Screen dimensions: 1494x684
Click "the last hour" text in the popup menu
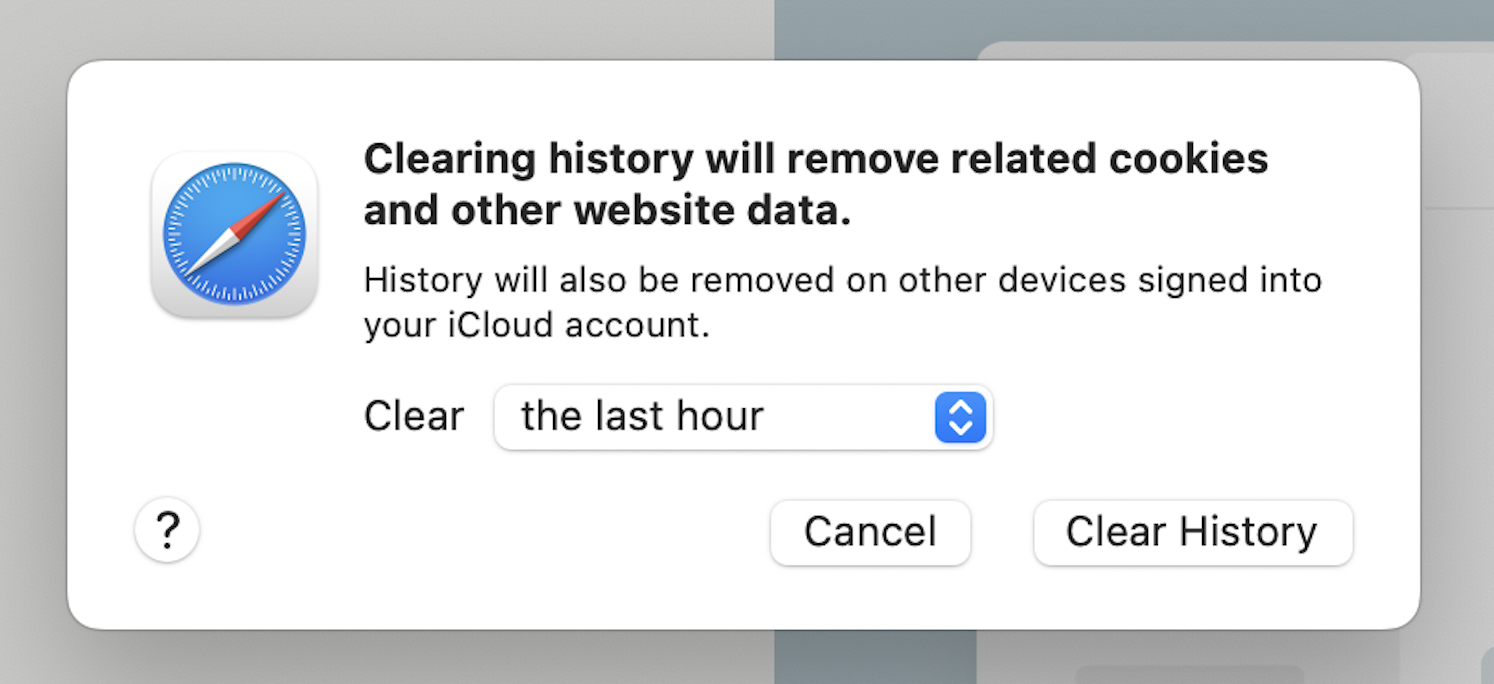click(x=642, y=417)
